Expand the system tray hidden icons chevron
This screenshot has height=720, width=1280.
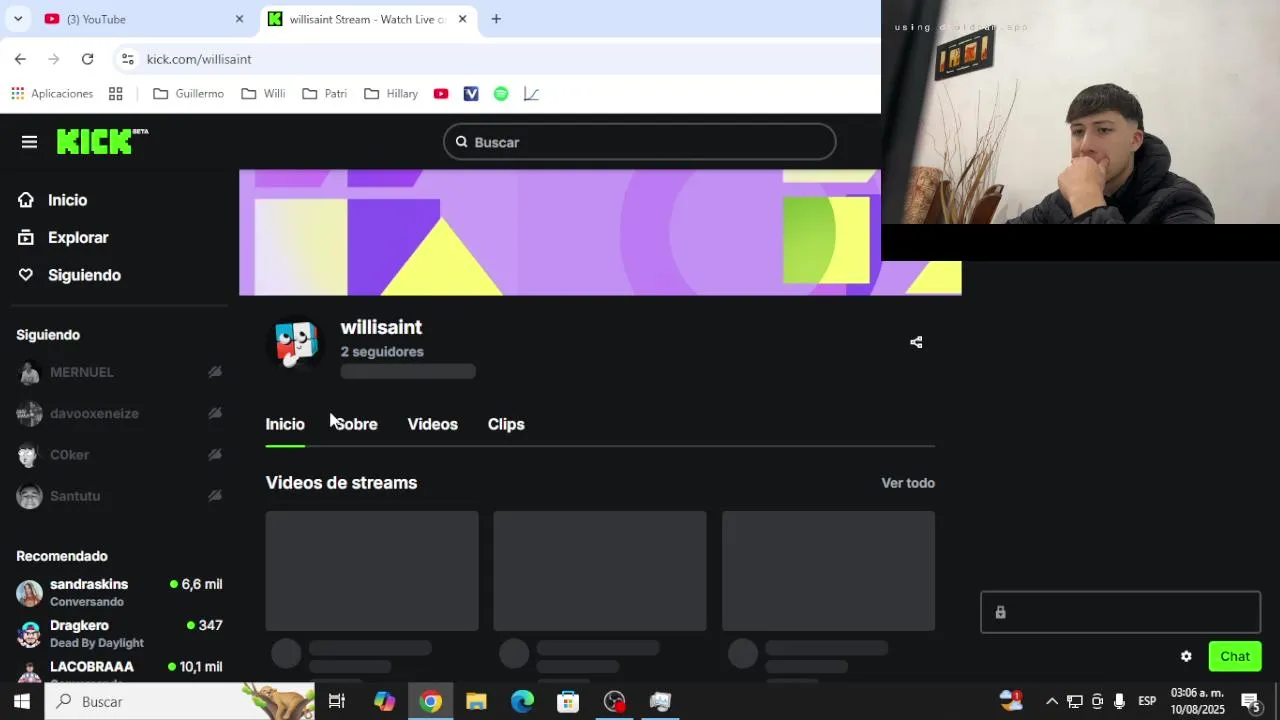[x=1052, y=702]
